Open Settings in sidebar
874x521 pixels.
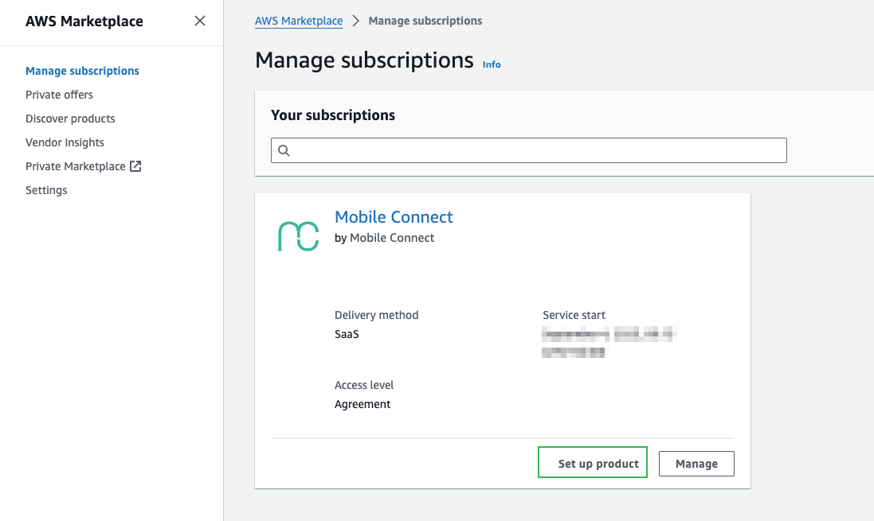pos(46,191)
